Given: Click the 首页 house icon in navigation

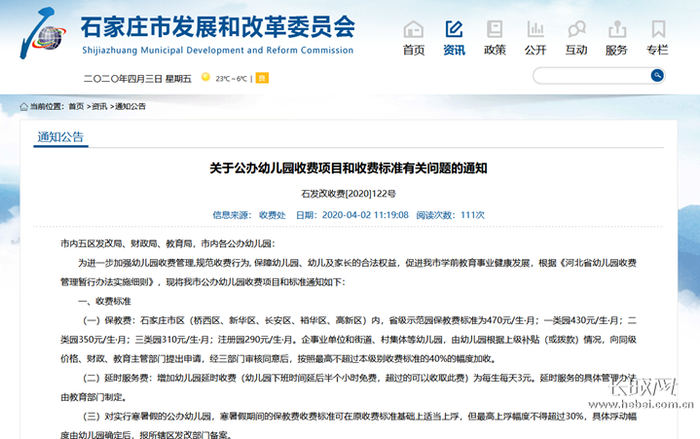Looking at the screenshot, I should [x=413, y=29].
